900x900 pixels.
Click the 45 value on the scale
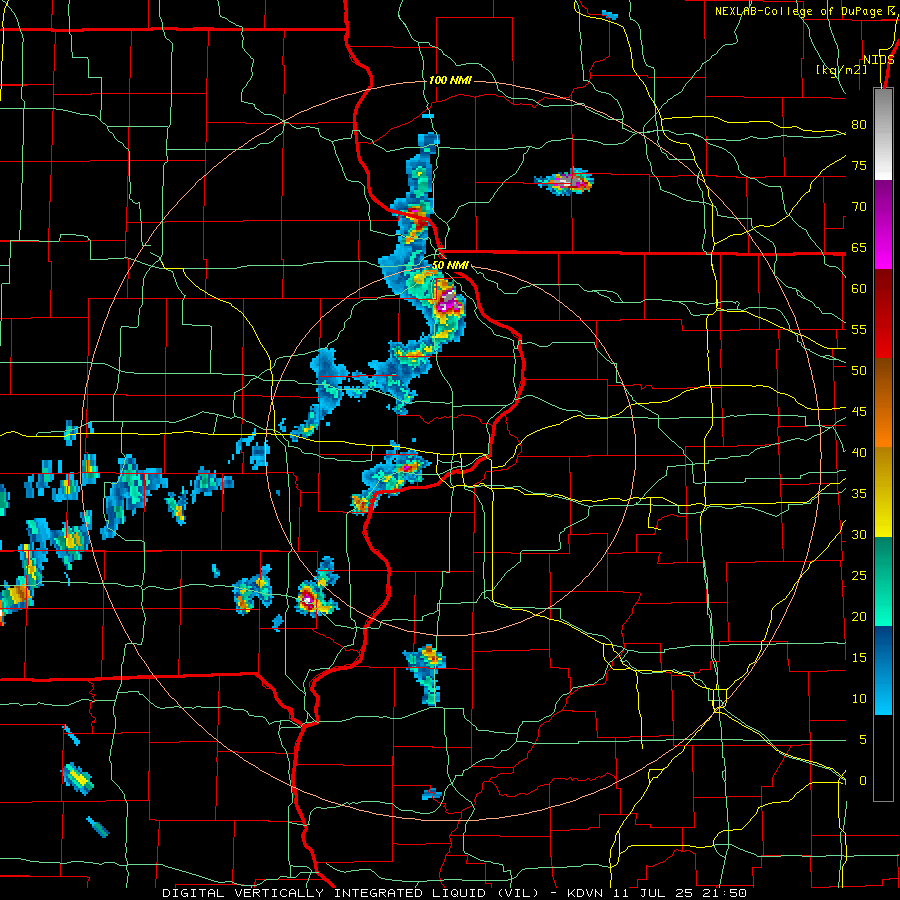coord(859,412)
